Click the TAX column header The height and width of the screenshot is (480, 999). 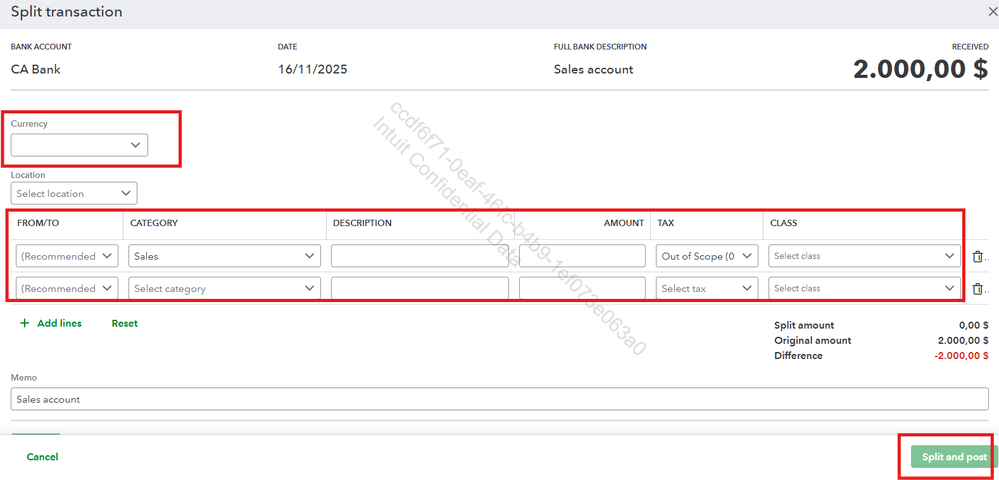pos(665,223)
